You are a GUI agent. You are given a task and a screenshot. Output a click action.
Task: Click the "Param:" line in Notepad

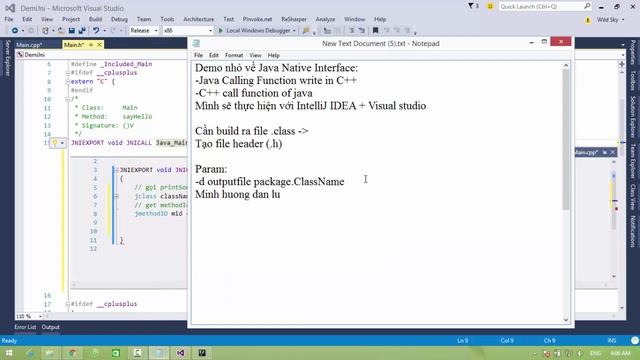(211, 169)
